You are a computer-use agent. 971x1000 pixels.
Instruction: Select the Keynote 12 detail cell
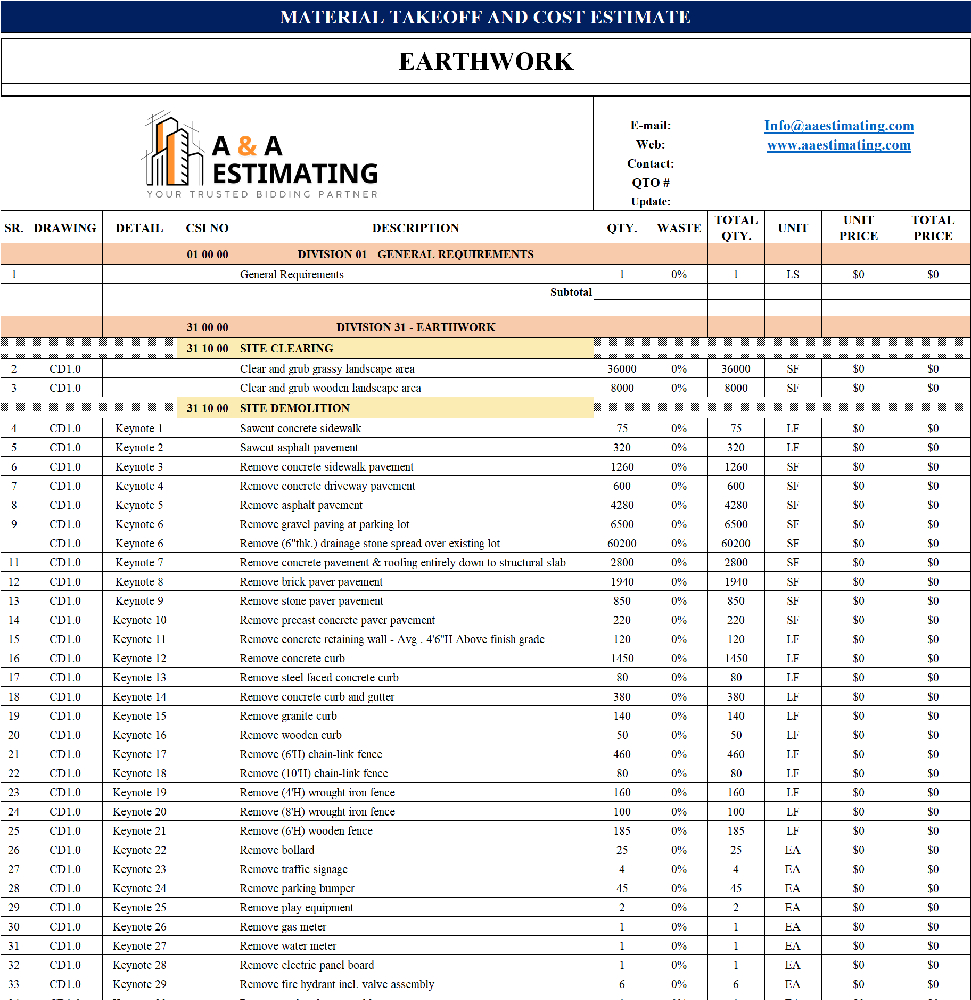[x=139, y=658]
